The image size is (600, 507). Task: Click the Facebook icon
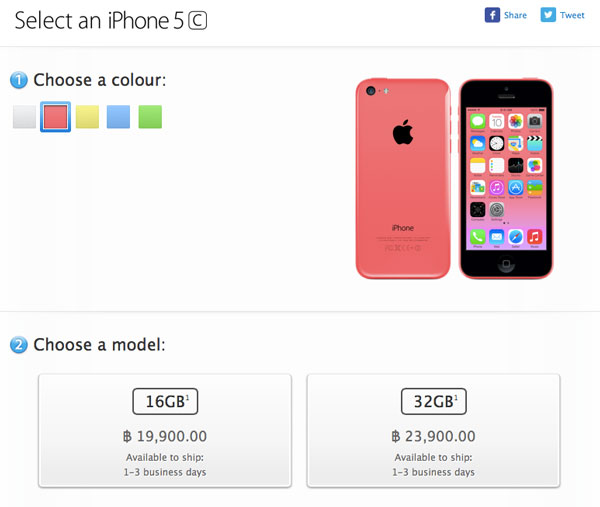coord(492,15)
